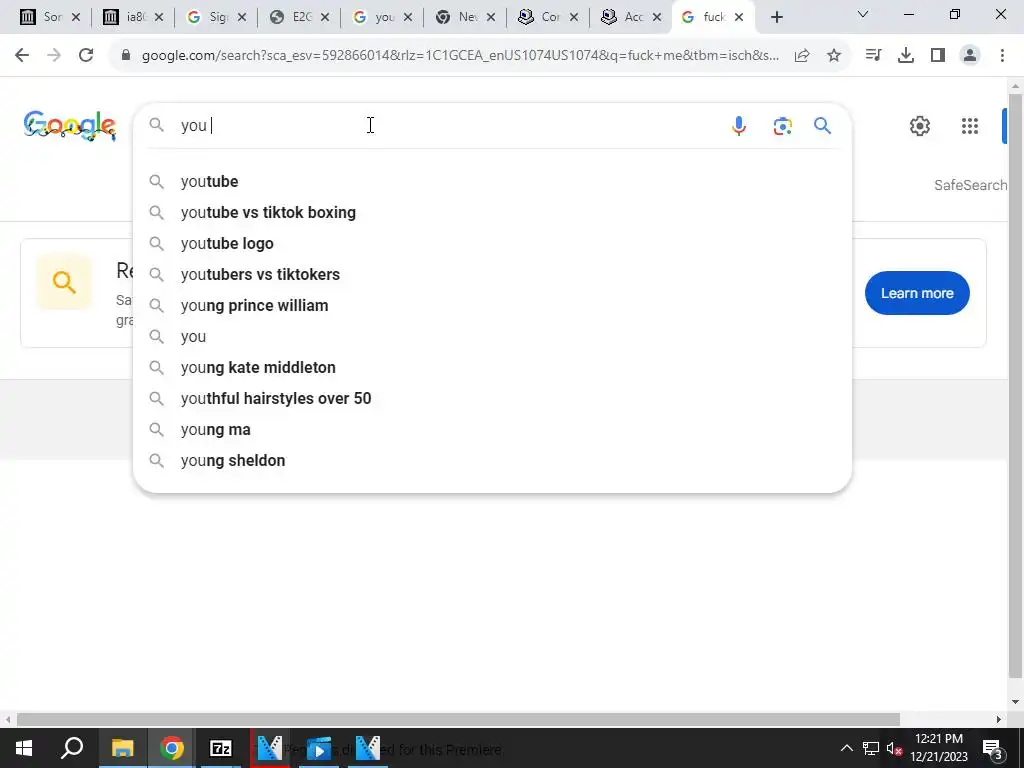This screenshot has height=768, width=1024.
Task: Open the taskbar clock and date
Action: [939, 748]
